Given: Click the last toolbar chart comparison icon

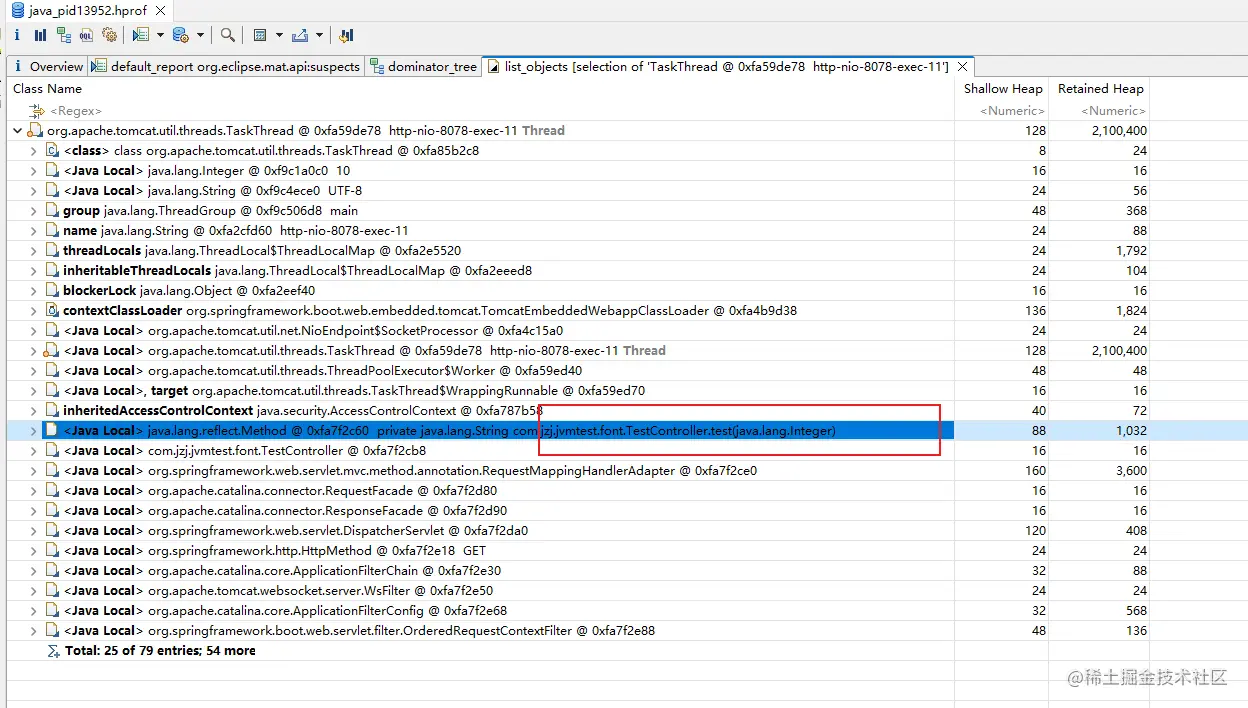Looking at the screenshot, I should pyautogui.click(x=346, y=35).
